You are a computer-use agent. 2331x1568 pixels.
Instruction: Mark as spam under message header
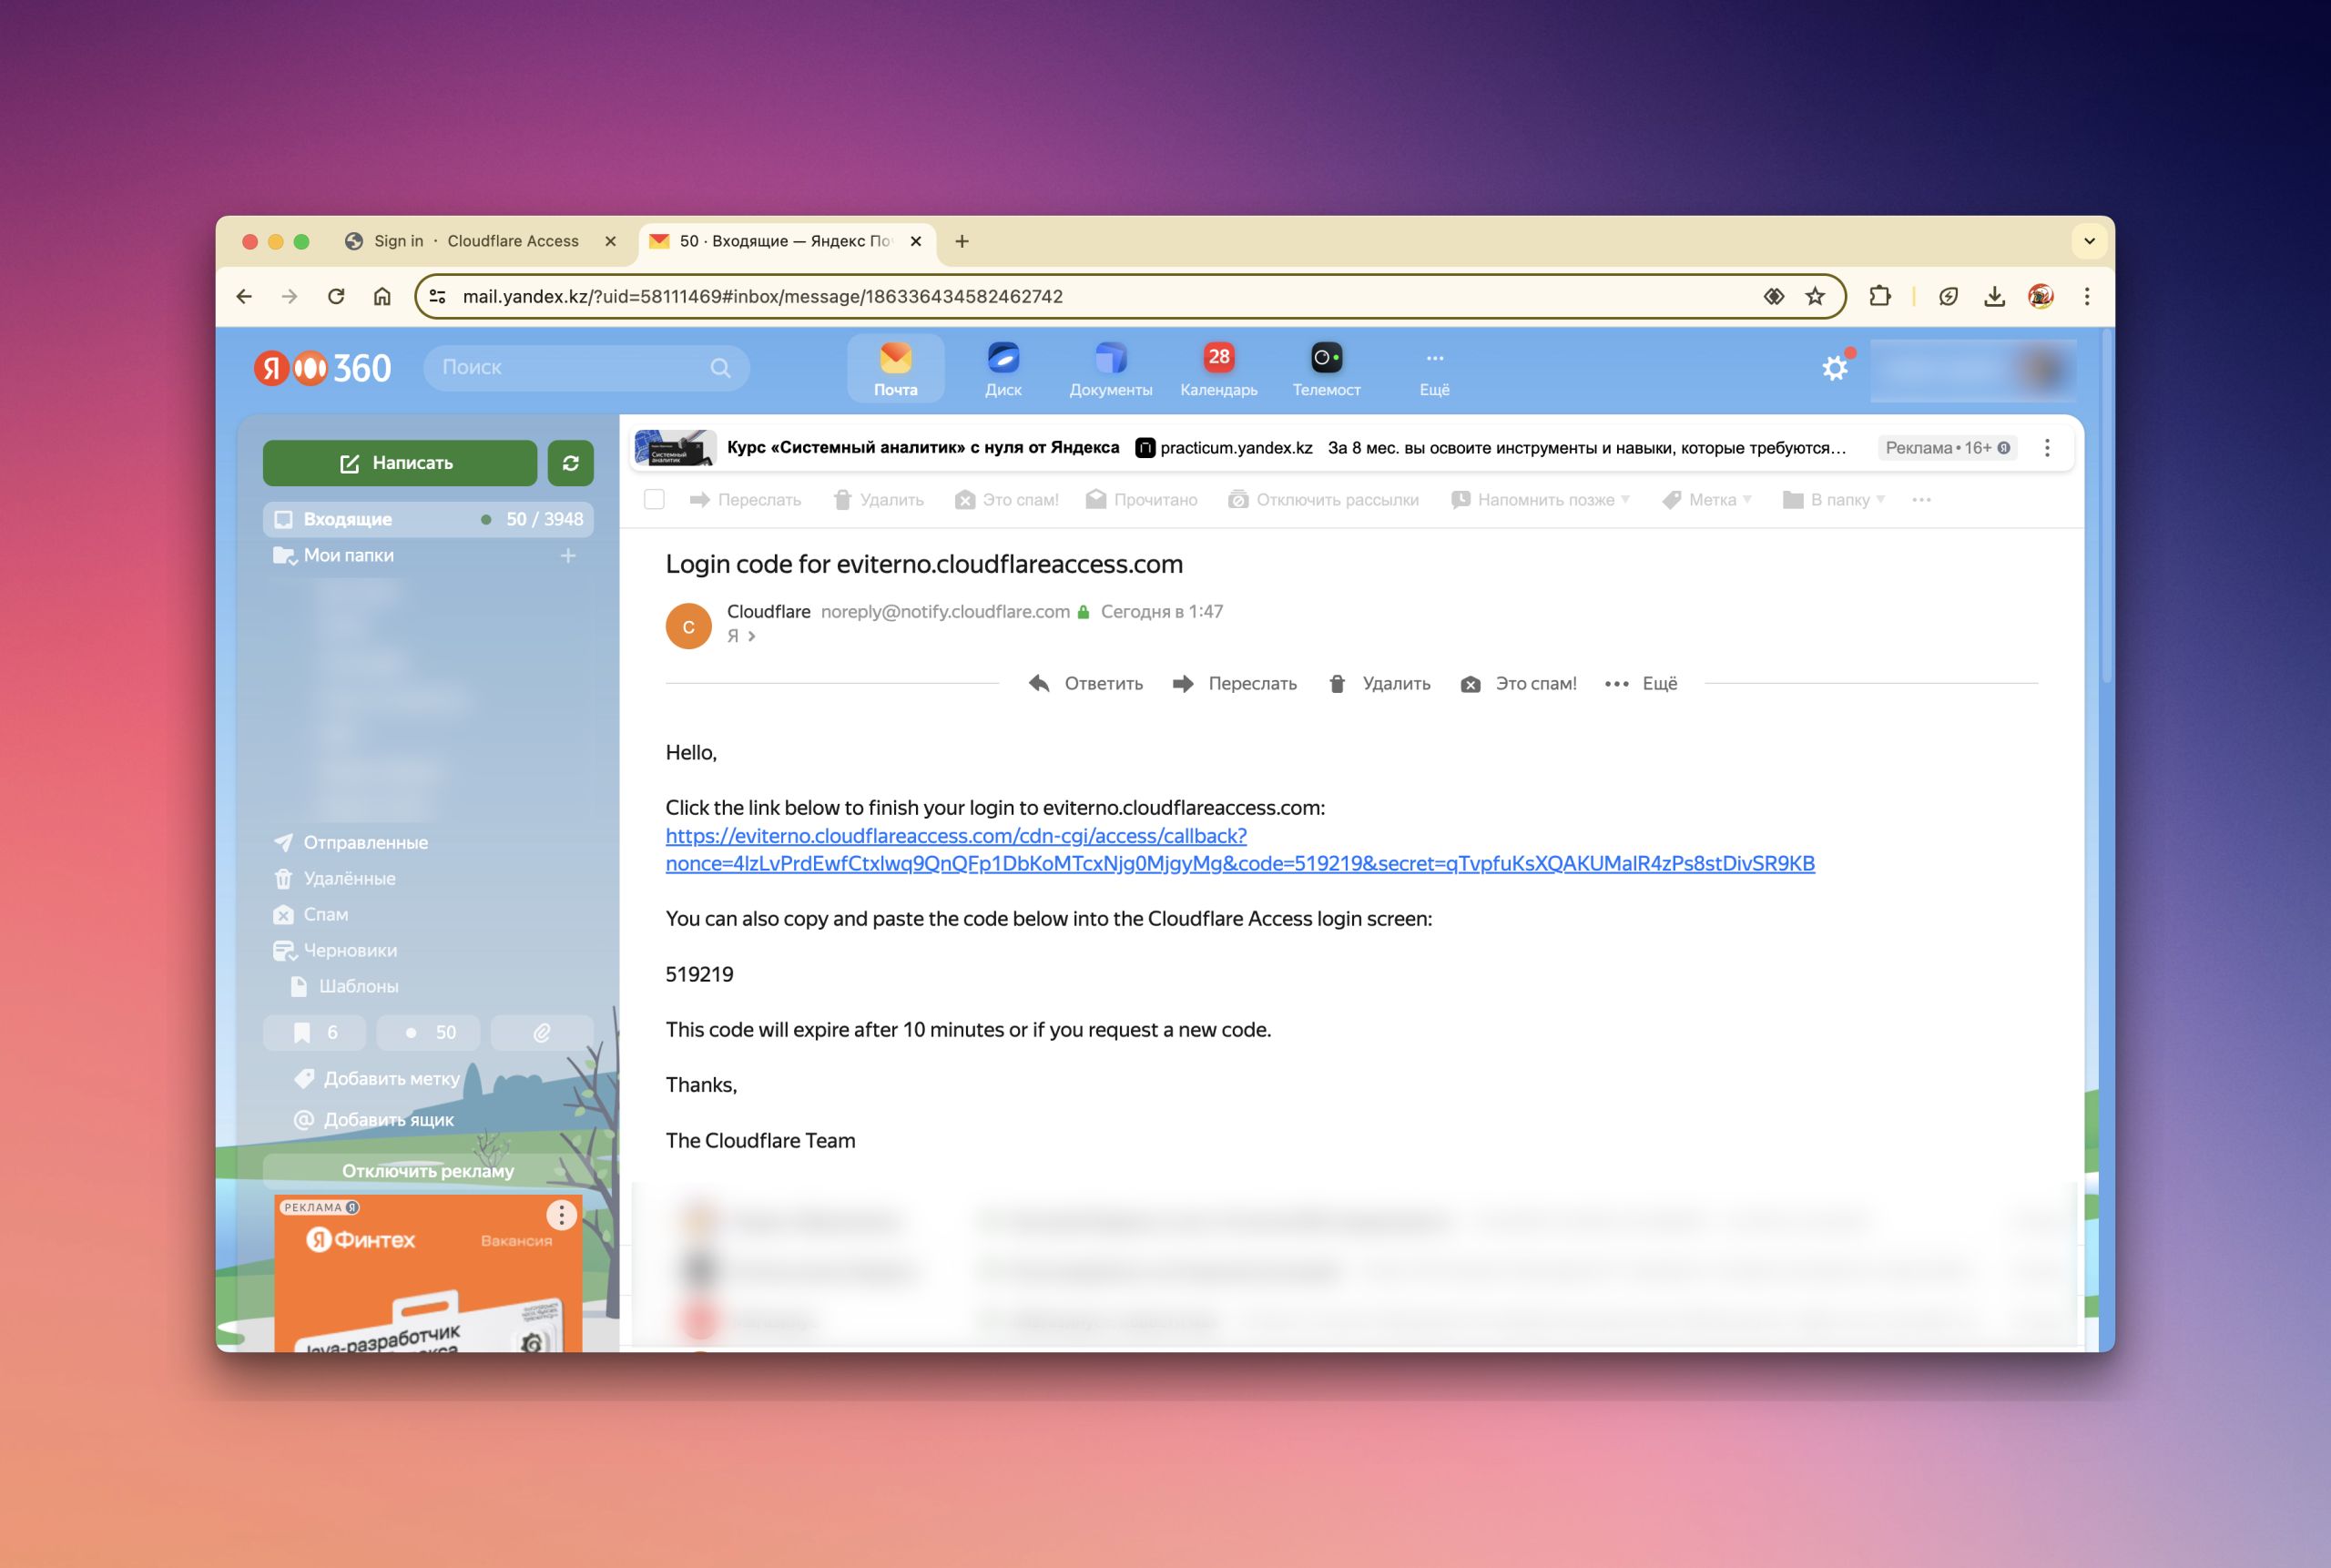1518,684
